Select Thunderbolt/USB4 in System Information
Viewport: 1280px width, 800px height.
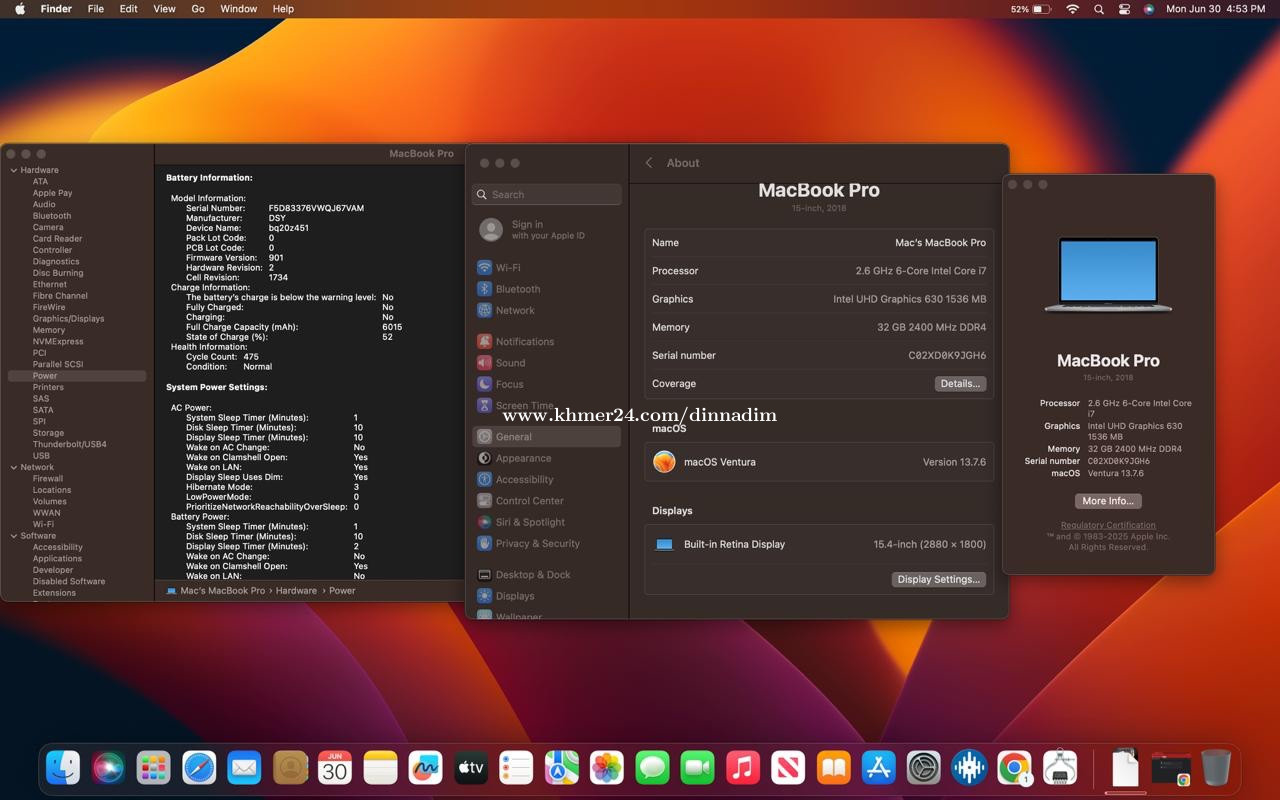click(70, 444)
